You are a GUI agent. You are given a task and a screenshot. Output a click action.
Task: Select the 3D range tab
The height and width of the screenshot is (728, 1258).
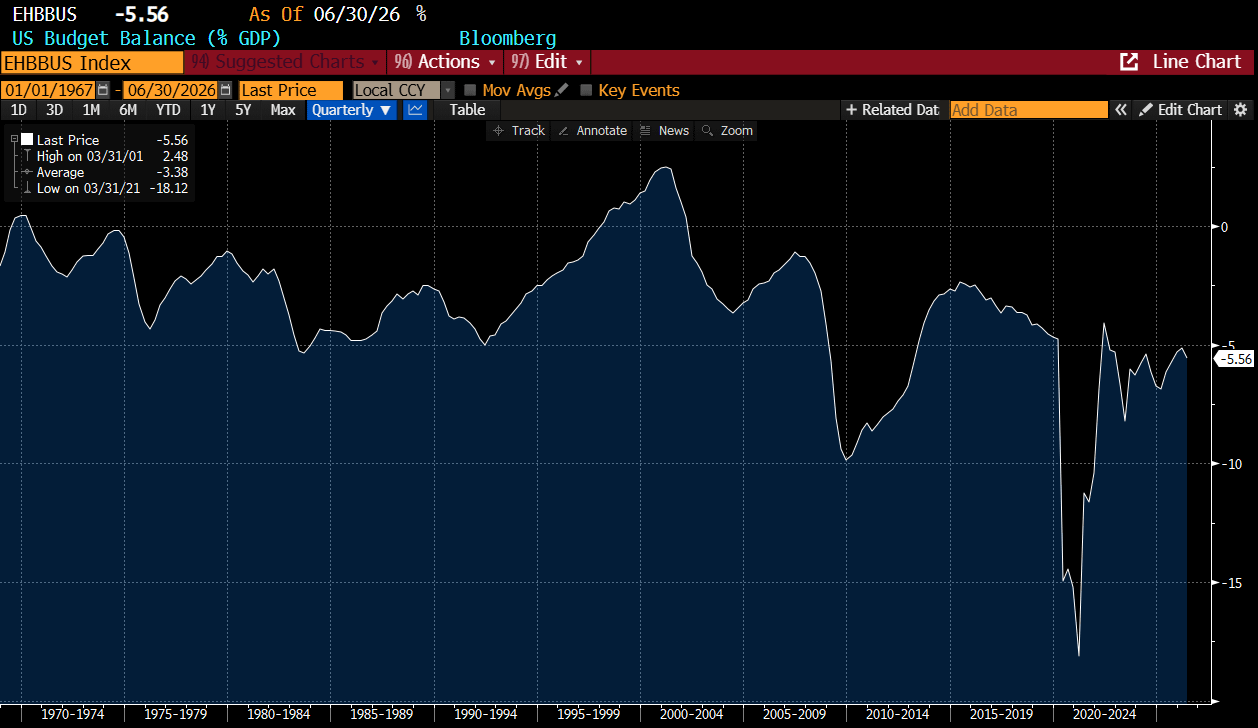pos(54,110)
